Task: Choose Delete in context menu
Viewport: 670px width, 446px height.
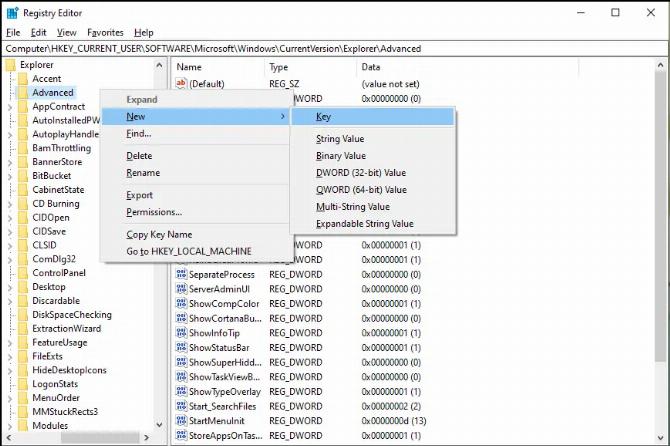Action: point(196,156)
